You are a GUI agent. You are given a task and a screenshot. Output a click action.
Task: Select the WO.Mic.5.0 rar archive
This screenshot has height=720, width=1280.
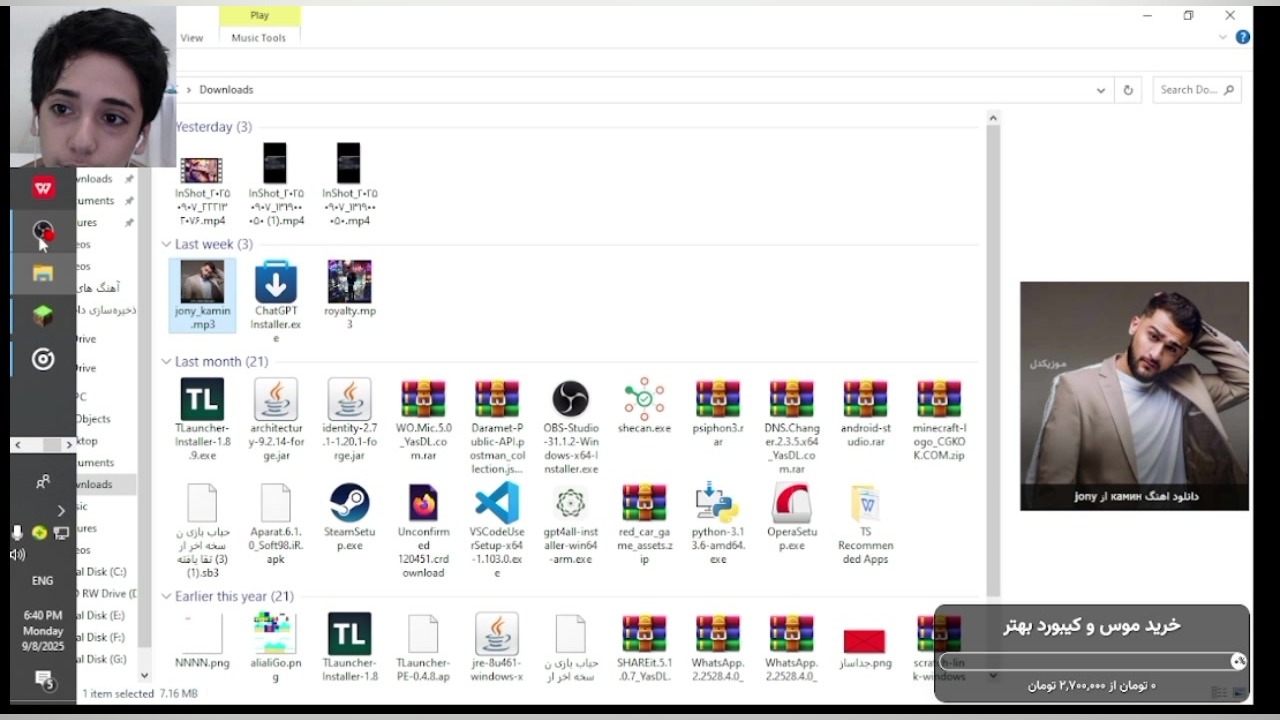[423, 419]
